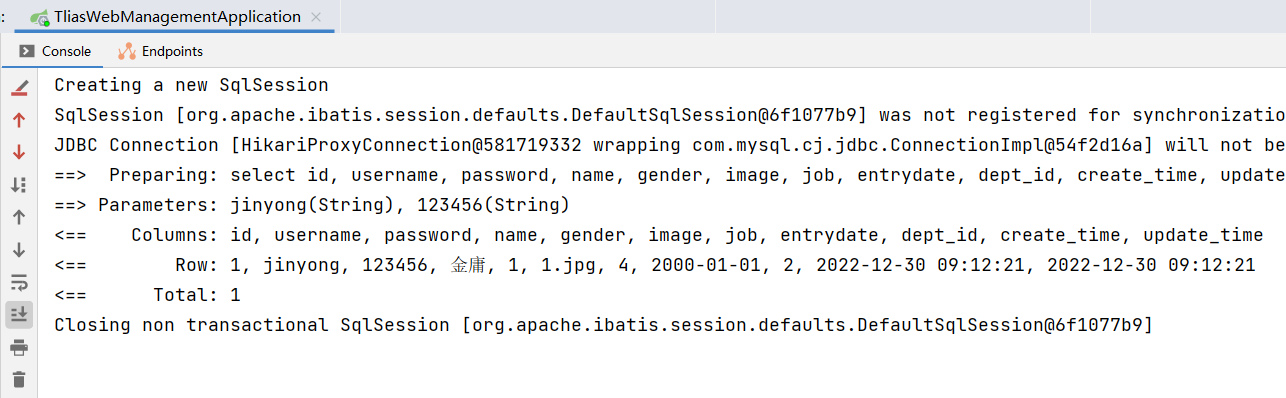Click the red up arrow icon

click(19, 120)
